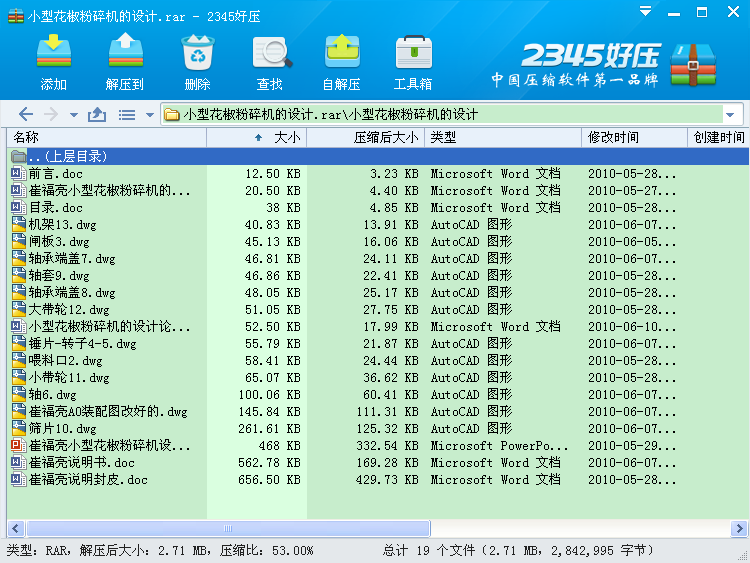The height and width of the screenshot is (563, 750).
Task: Open the title bar menu triangle
Action: click(x=645, y=11)
